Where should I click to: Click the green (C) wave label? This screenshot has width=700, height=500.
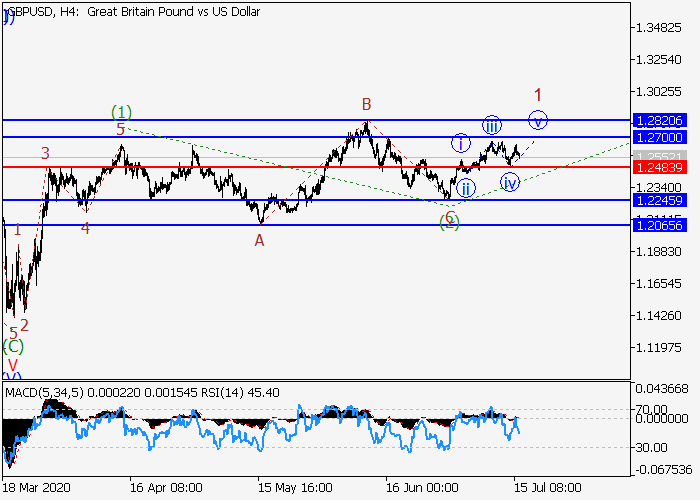pyautogui.click(x=12, y=347)
